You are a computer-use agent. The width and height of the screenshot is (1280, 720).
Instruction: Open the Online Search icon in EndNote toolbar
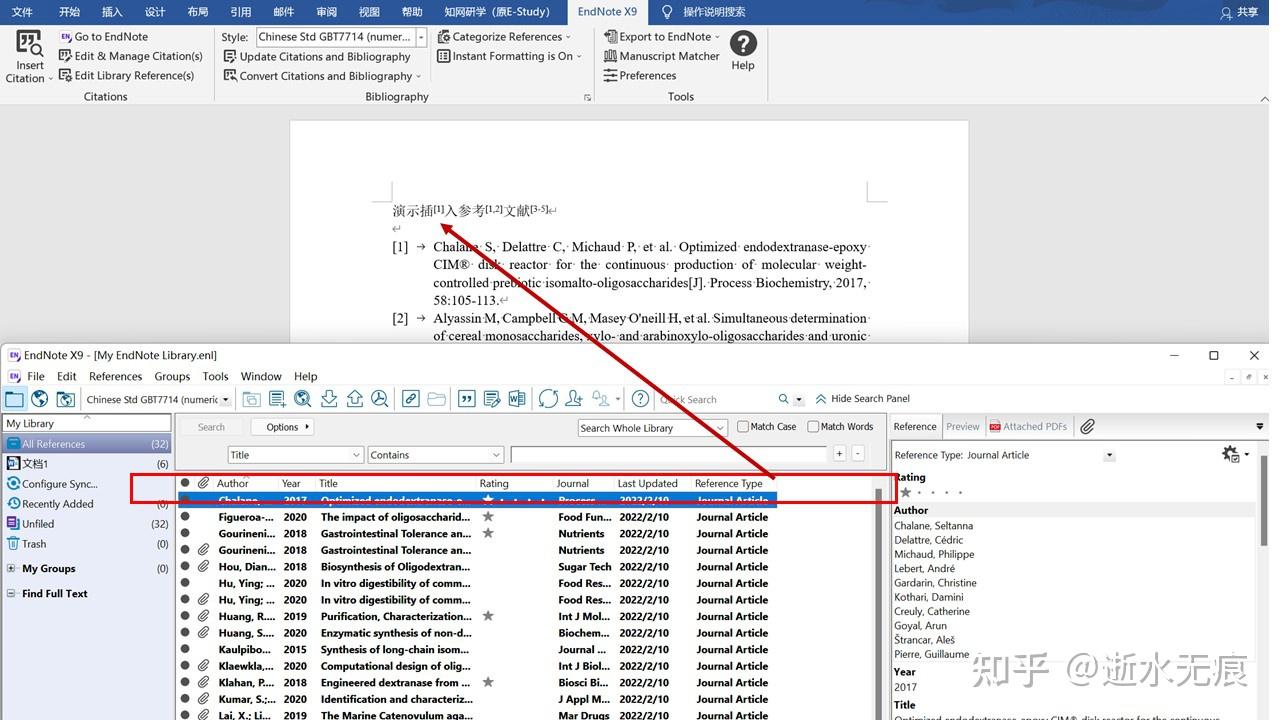click(303, 399)
